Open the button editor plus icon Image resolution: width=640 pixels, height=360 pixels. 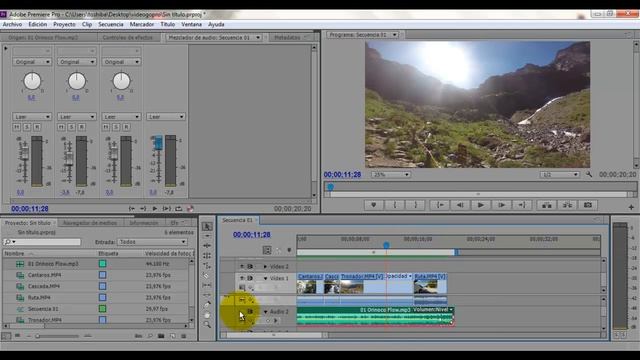(631, 207)
